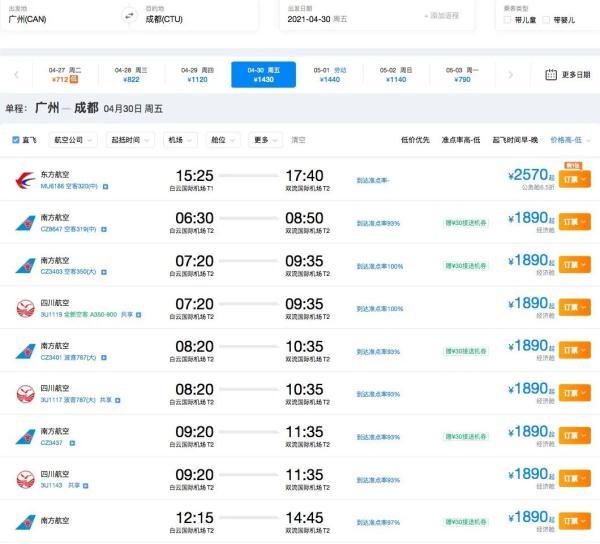Viewport: 600px width, 544px height.
Task: Sort results by 价格高-低
Action: pyautogui.click(x=568, y=140)
